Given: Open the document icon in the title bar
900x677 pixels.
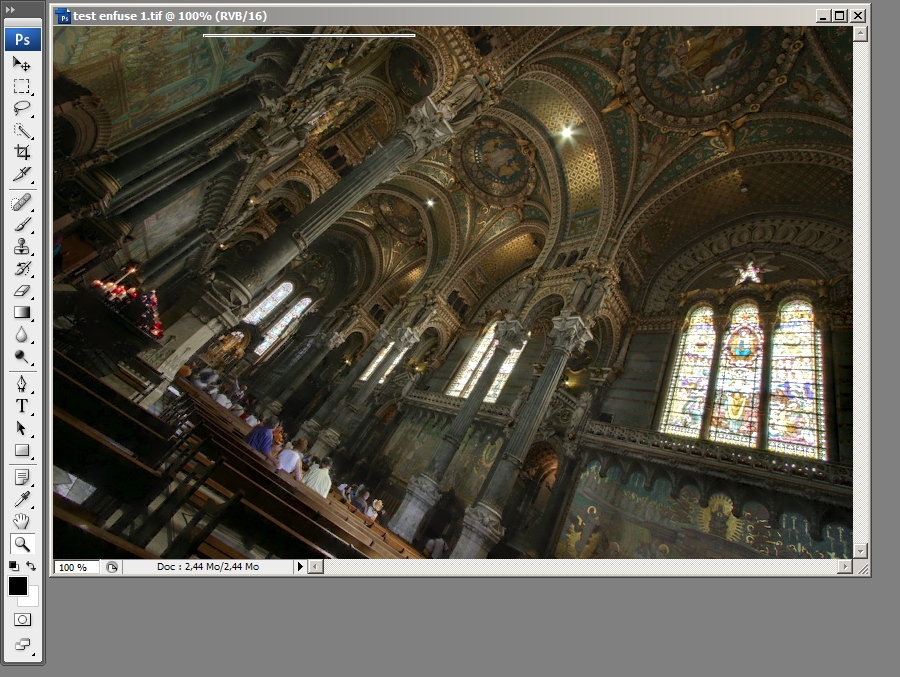Looking at the screenshot, I should coord(63,16).
